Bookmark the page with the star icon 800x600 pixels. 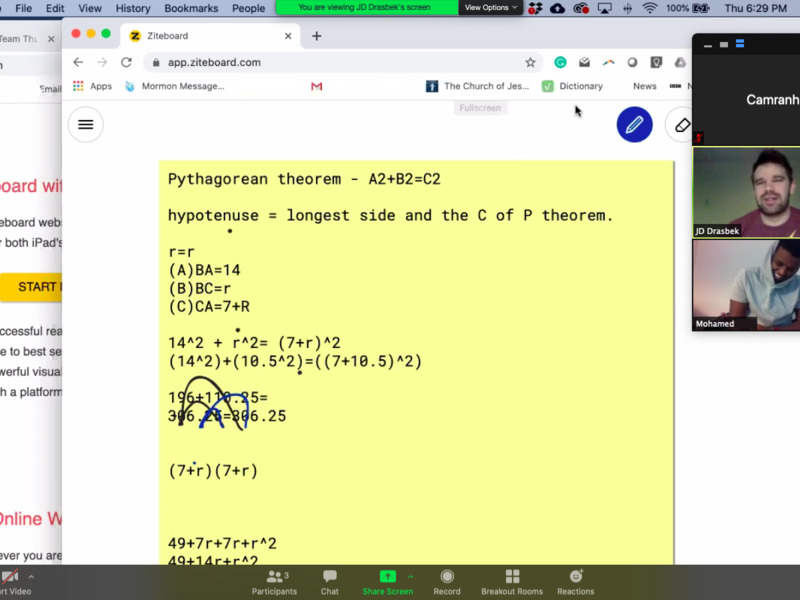[530, 61]
